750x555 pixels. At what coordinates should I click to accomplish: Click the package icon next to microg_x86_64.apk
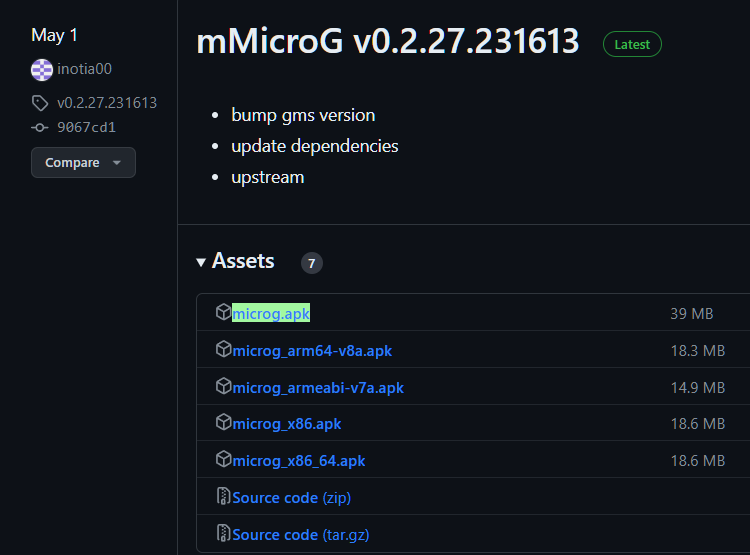click(x=223, y=459)
